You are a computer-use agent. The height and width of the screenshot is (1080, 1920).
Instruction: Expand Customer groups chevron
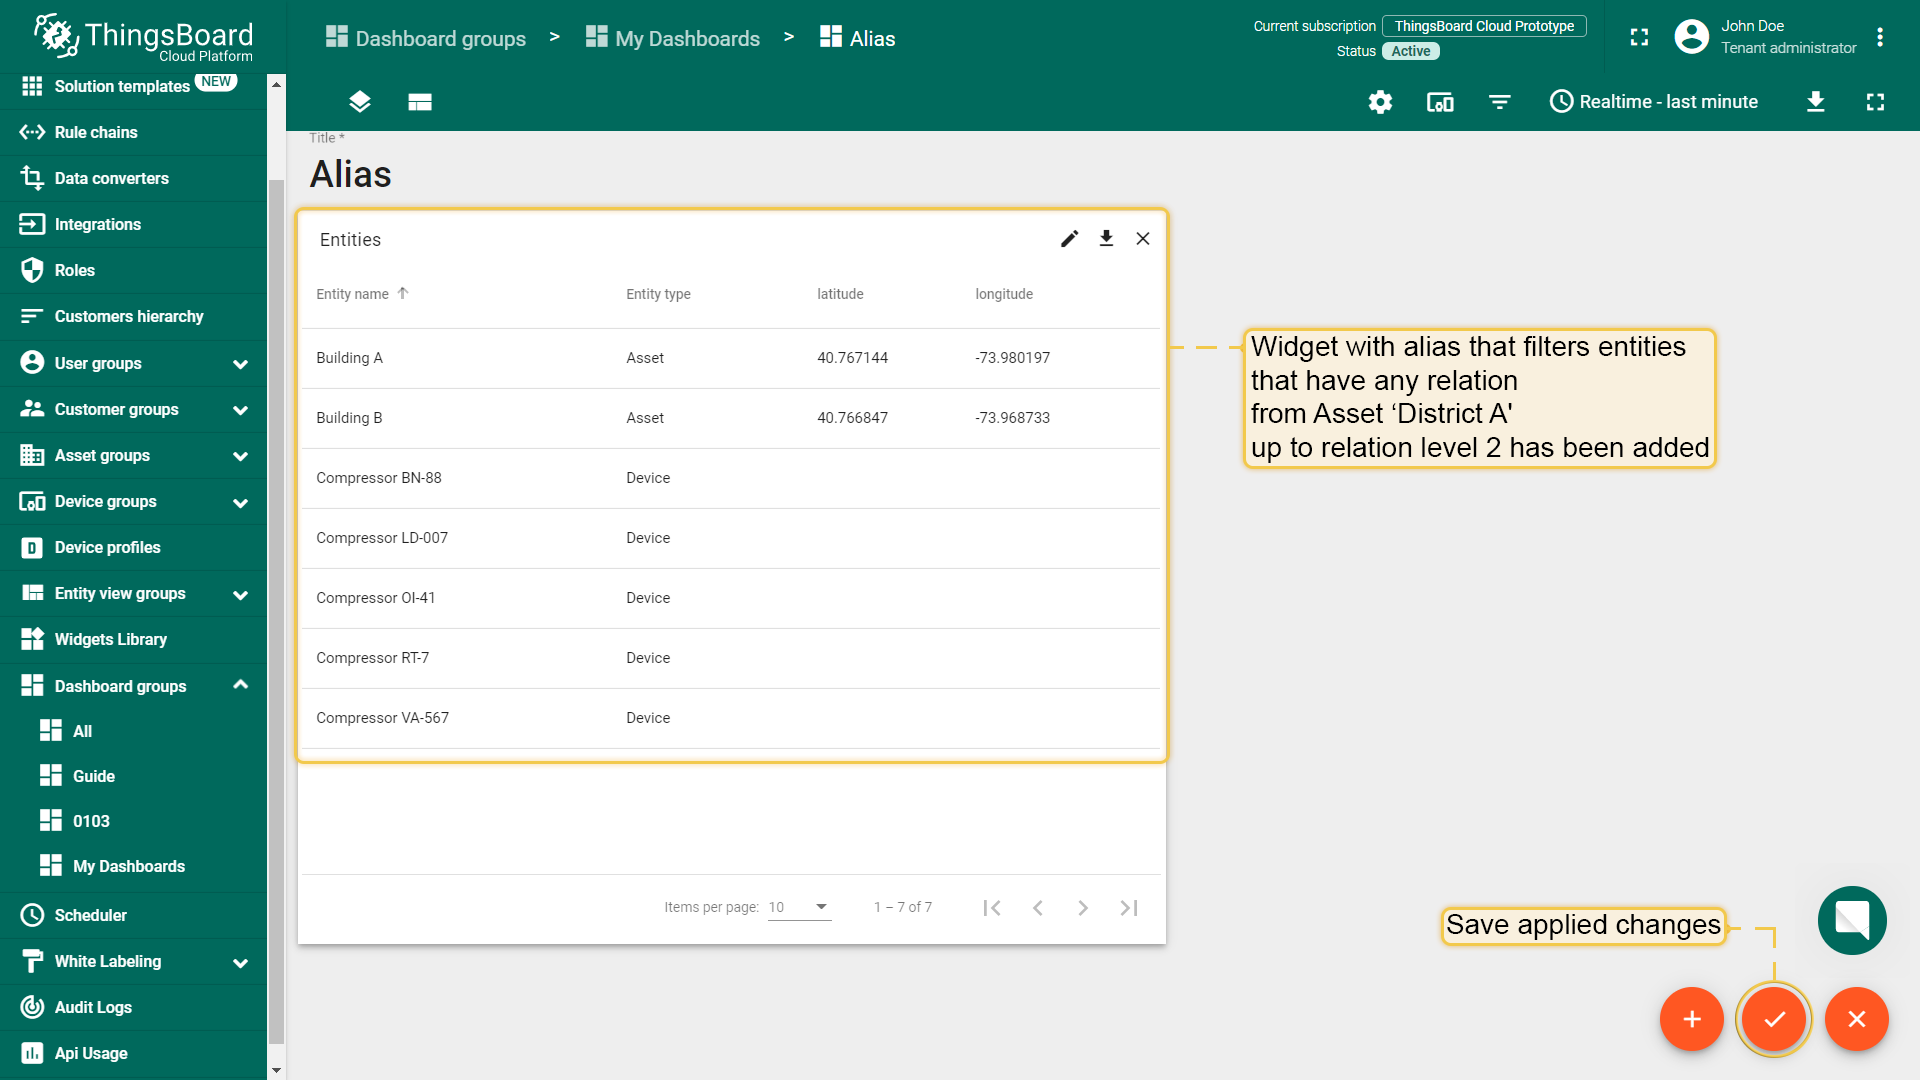[240, 410]
